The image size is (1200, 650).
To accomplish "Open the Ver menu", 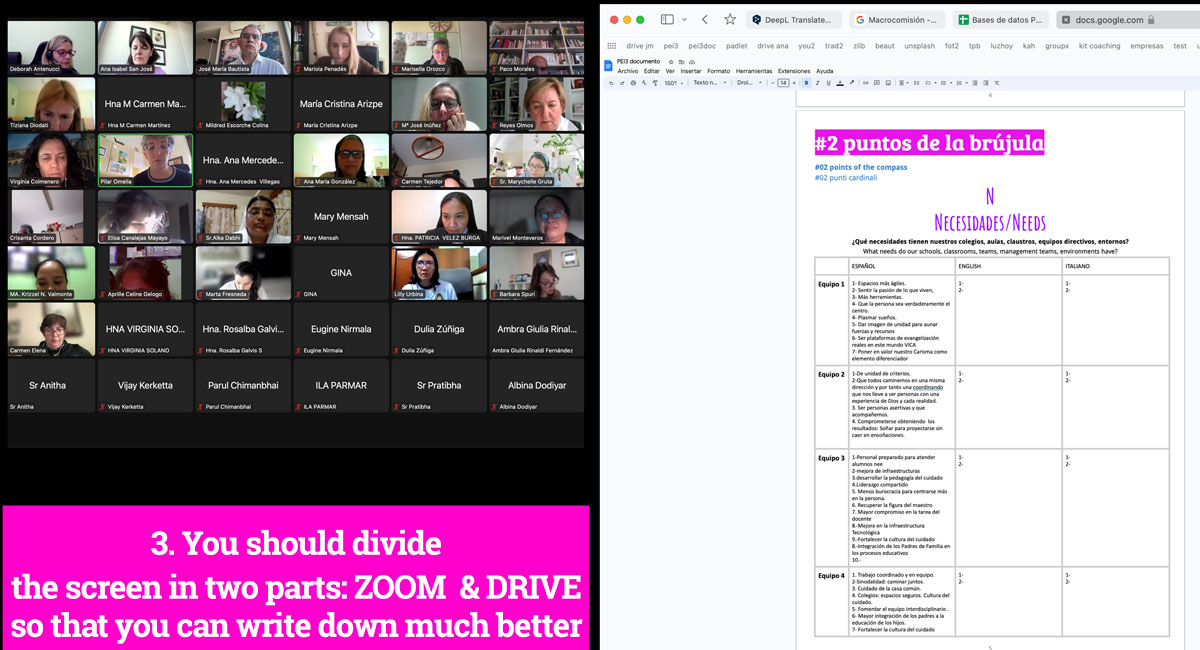I will pyautogui.click(x=670, y=71).
